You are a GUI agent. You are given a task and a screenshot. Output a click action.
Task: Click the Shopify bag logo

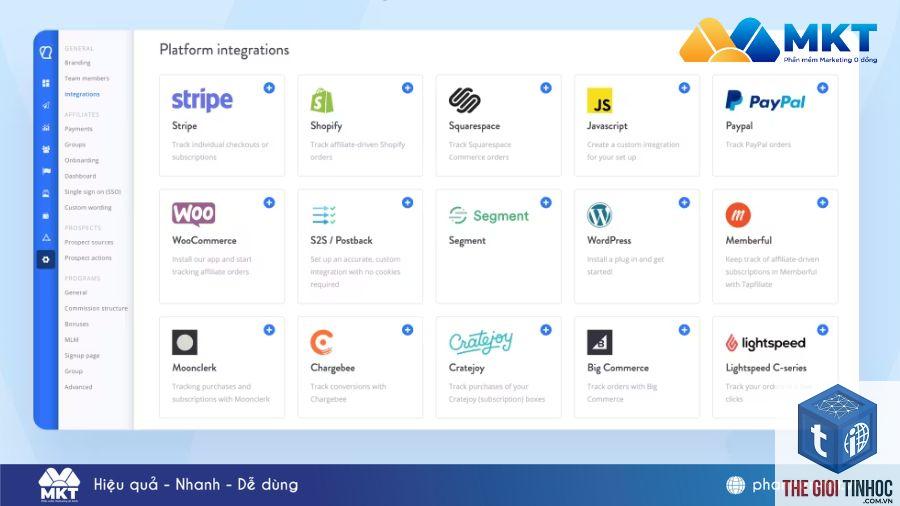click(x=322, y=100)
